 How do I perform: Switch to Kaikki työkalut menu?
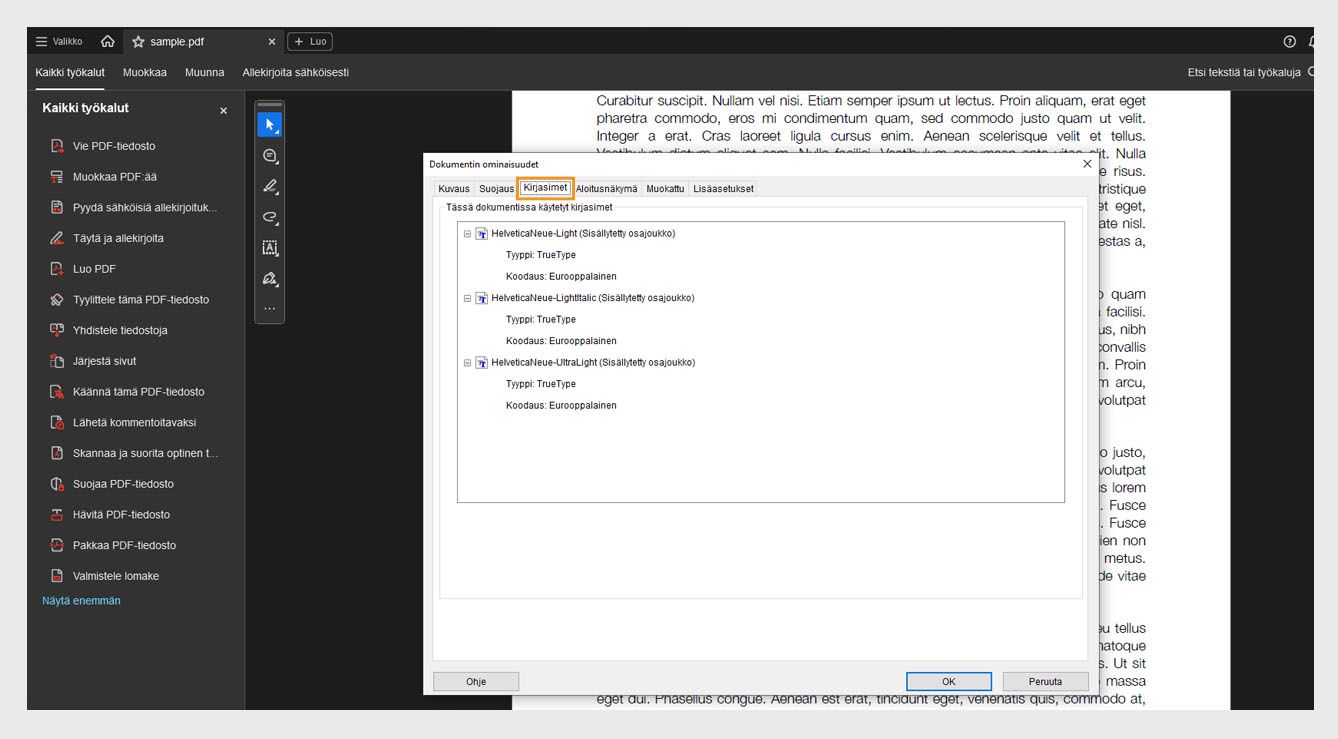[x=70, y=72]
